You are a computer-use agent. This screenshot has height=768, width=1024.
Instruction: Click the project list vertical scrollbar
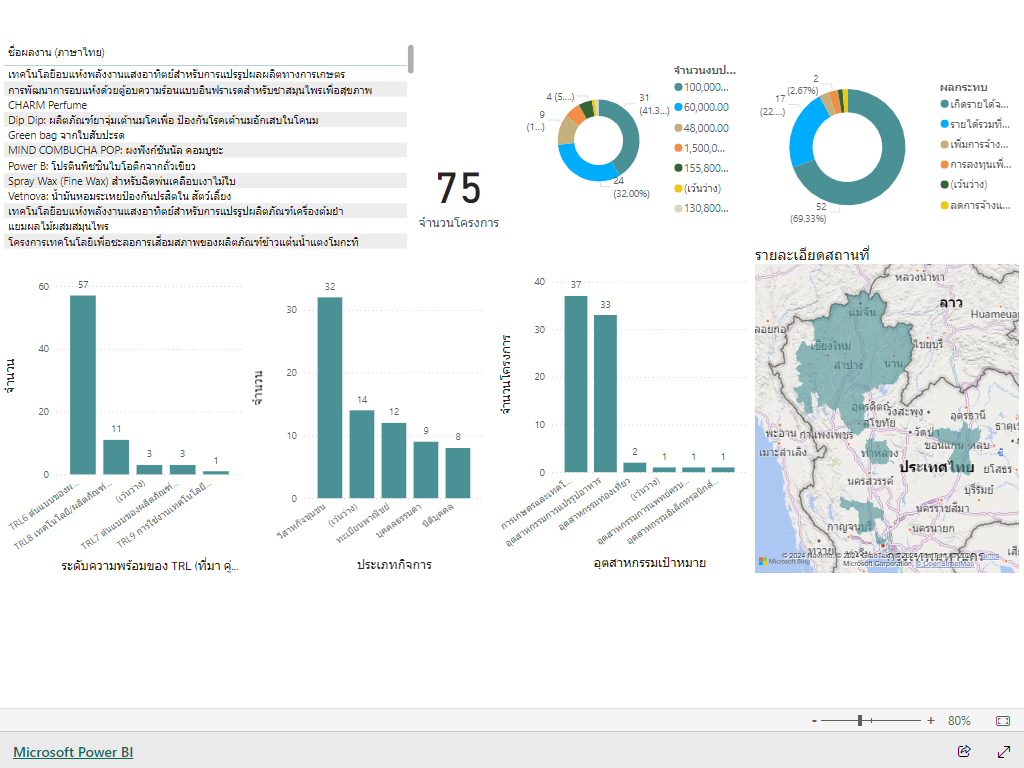click(410, 58)
